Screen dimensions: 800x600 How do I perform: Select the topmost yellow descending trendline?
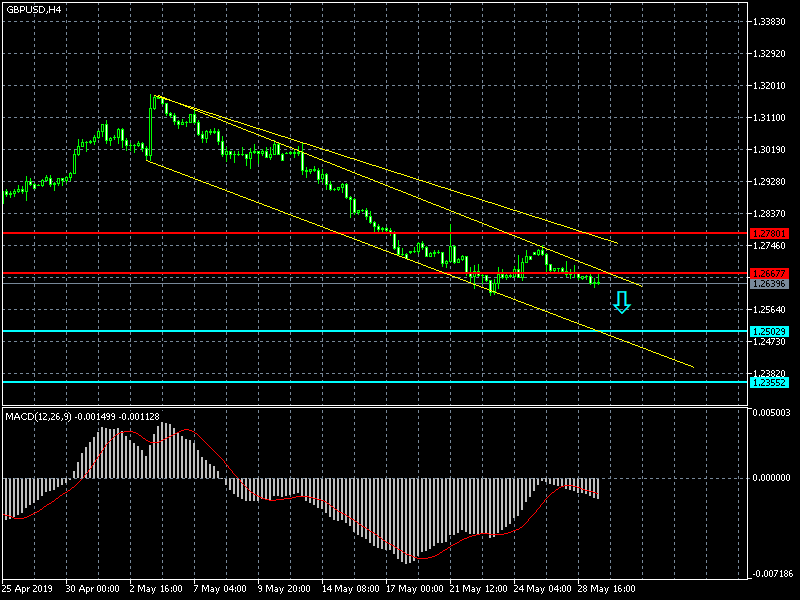click(400, 170)
